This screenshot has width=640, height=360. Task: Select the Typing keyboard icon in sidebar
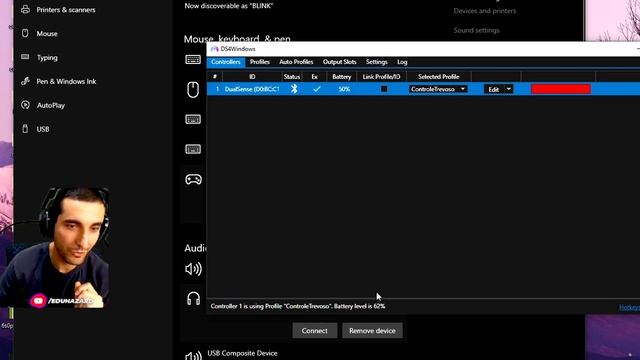[25, 57]
